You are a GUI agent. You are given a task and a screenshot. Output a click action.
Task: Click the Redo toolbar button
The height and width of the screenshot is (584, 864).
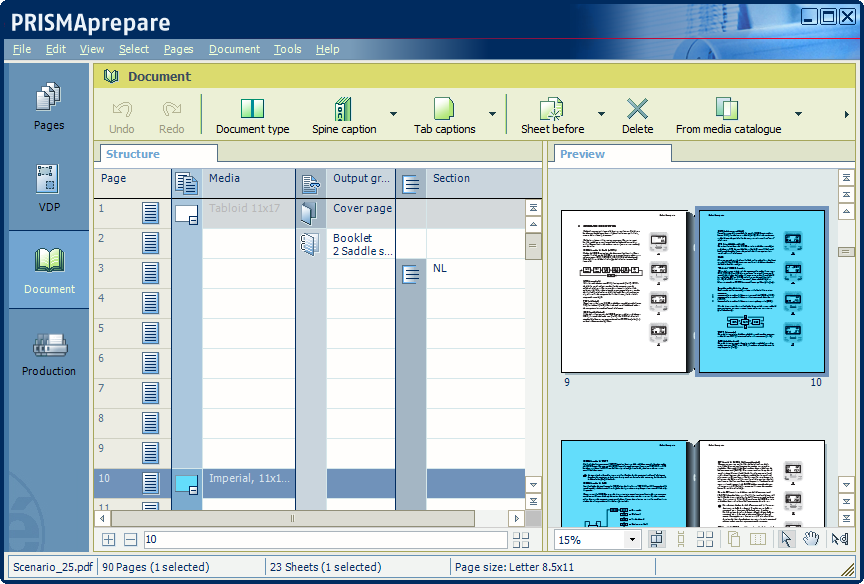(171, 117)
